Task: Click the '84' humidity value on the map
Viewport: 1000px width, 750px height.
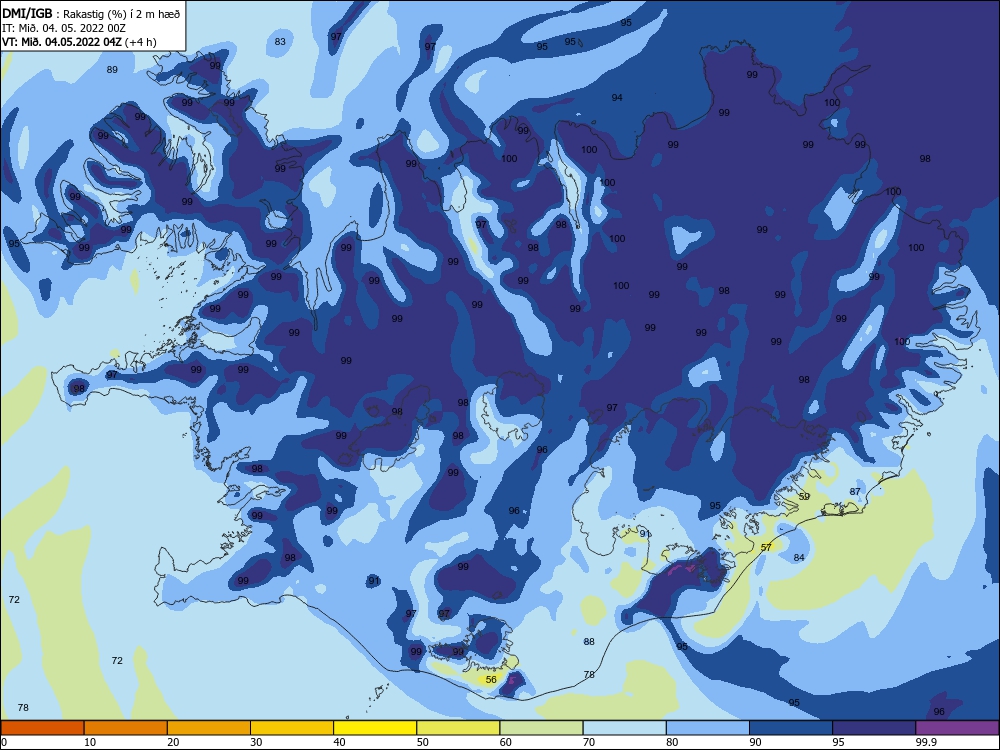Action: click(799, 557)
